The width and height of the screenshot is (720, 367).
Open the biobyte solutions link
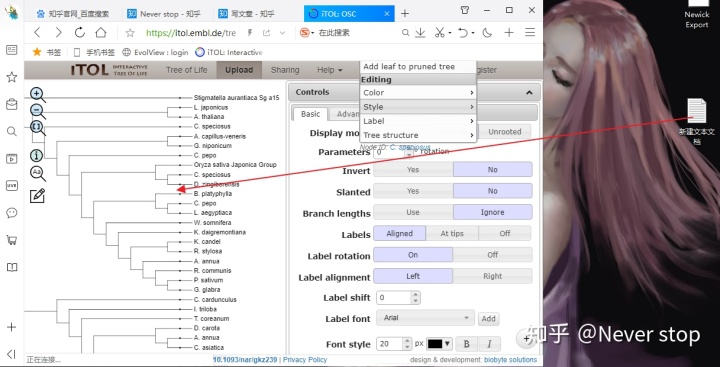click(x=510, y=360)
